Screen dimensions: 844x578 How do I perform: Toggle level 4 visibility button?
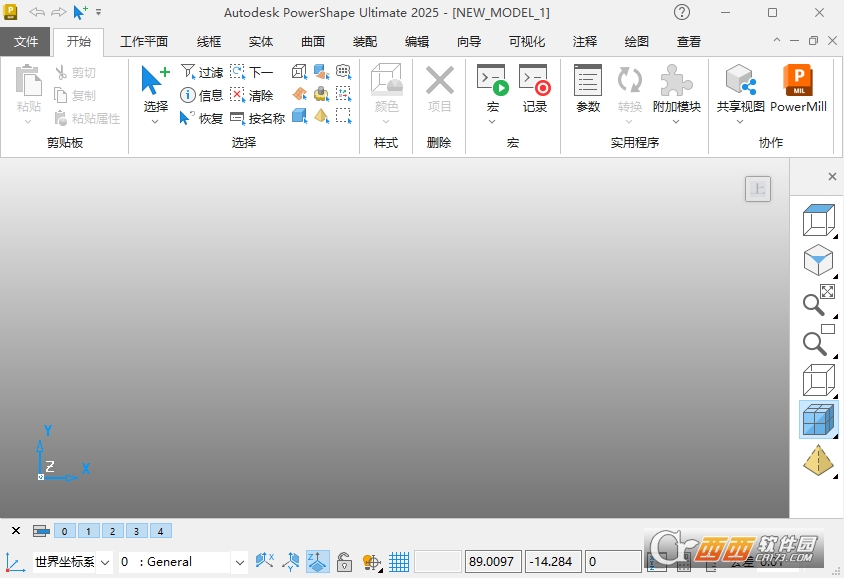tap(160, 531)
